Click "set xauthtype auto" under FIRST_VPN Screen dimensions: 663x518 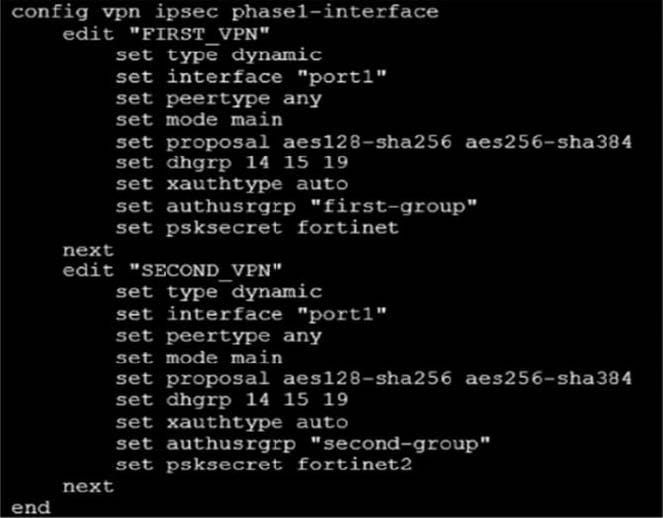[x=231, y=184]
